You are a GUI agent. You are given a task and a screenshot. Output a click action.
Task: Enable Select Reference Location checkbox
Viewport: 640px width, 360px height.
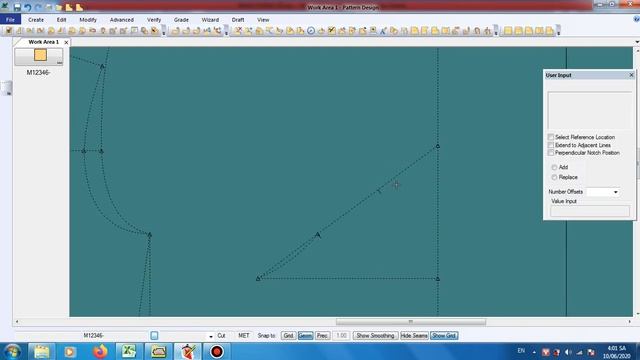click(551, 137)
